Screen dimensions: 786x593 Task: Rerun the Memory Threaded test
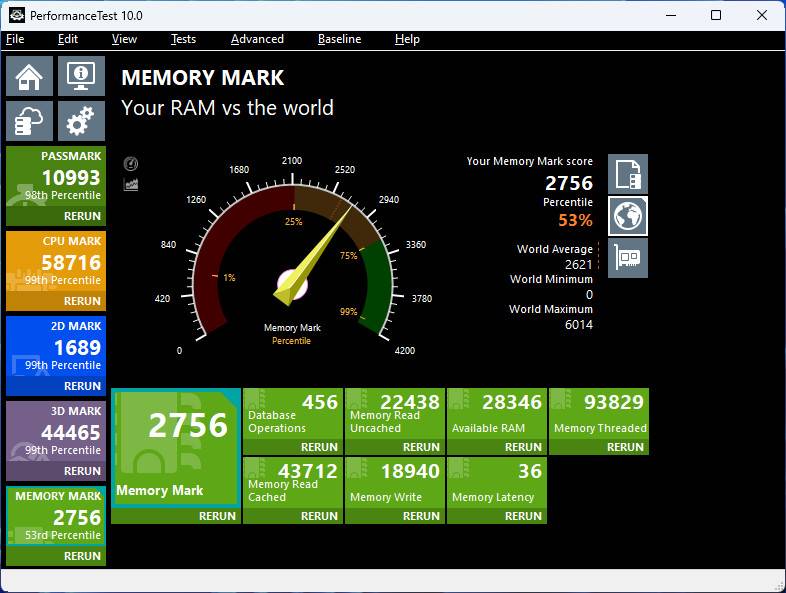pos(625,447)
